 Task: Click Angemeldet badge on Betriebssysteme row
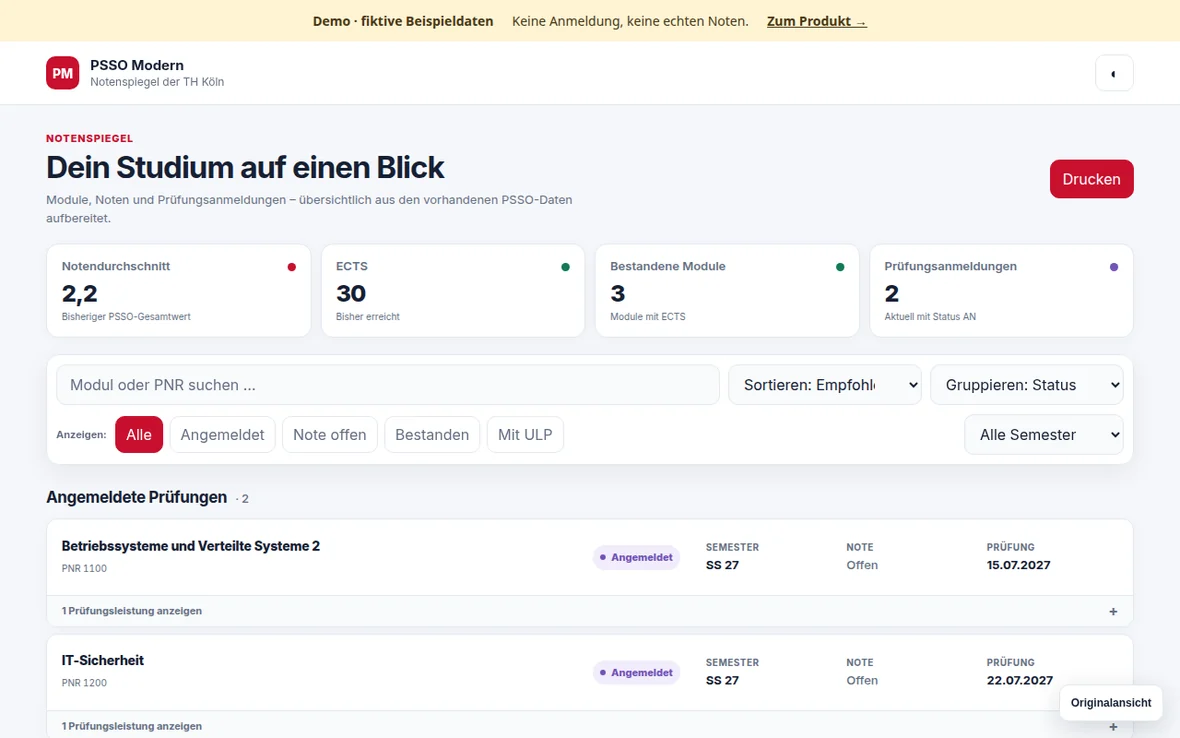[637, 557]
